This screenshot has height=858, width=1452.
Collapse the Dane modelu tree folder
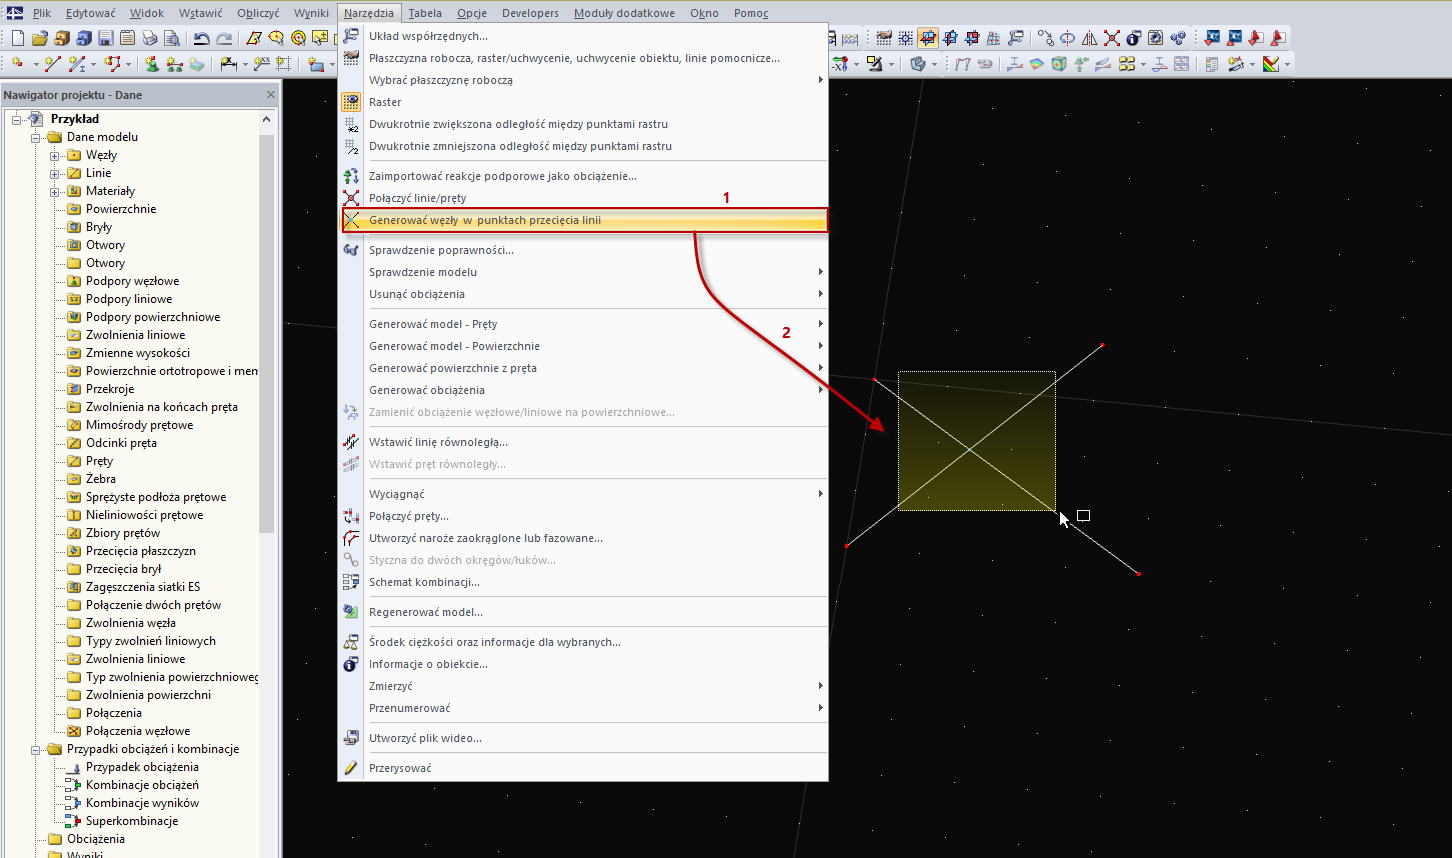(x=36, y=137)
